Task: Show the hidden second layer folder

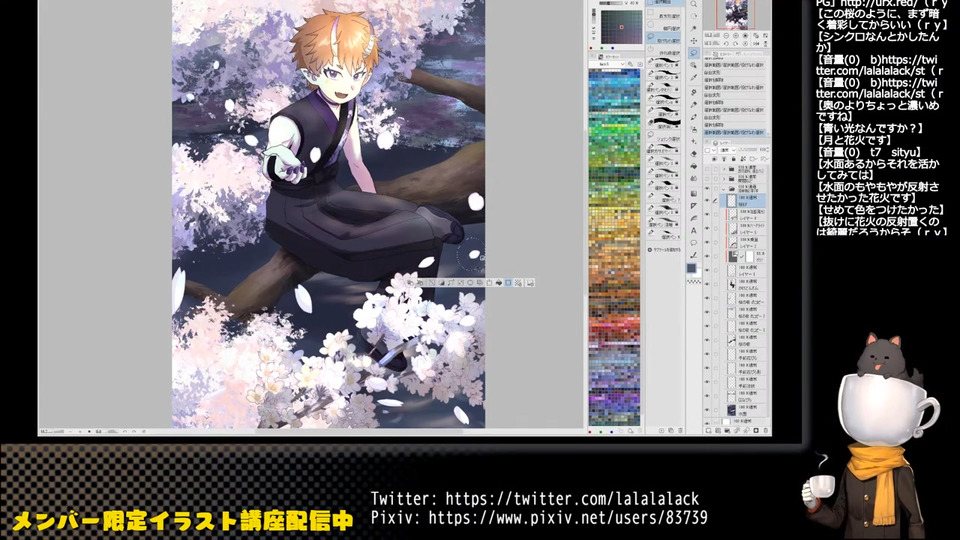Action: click(707, 179)
